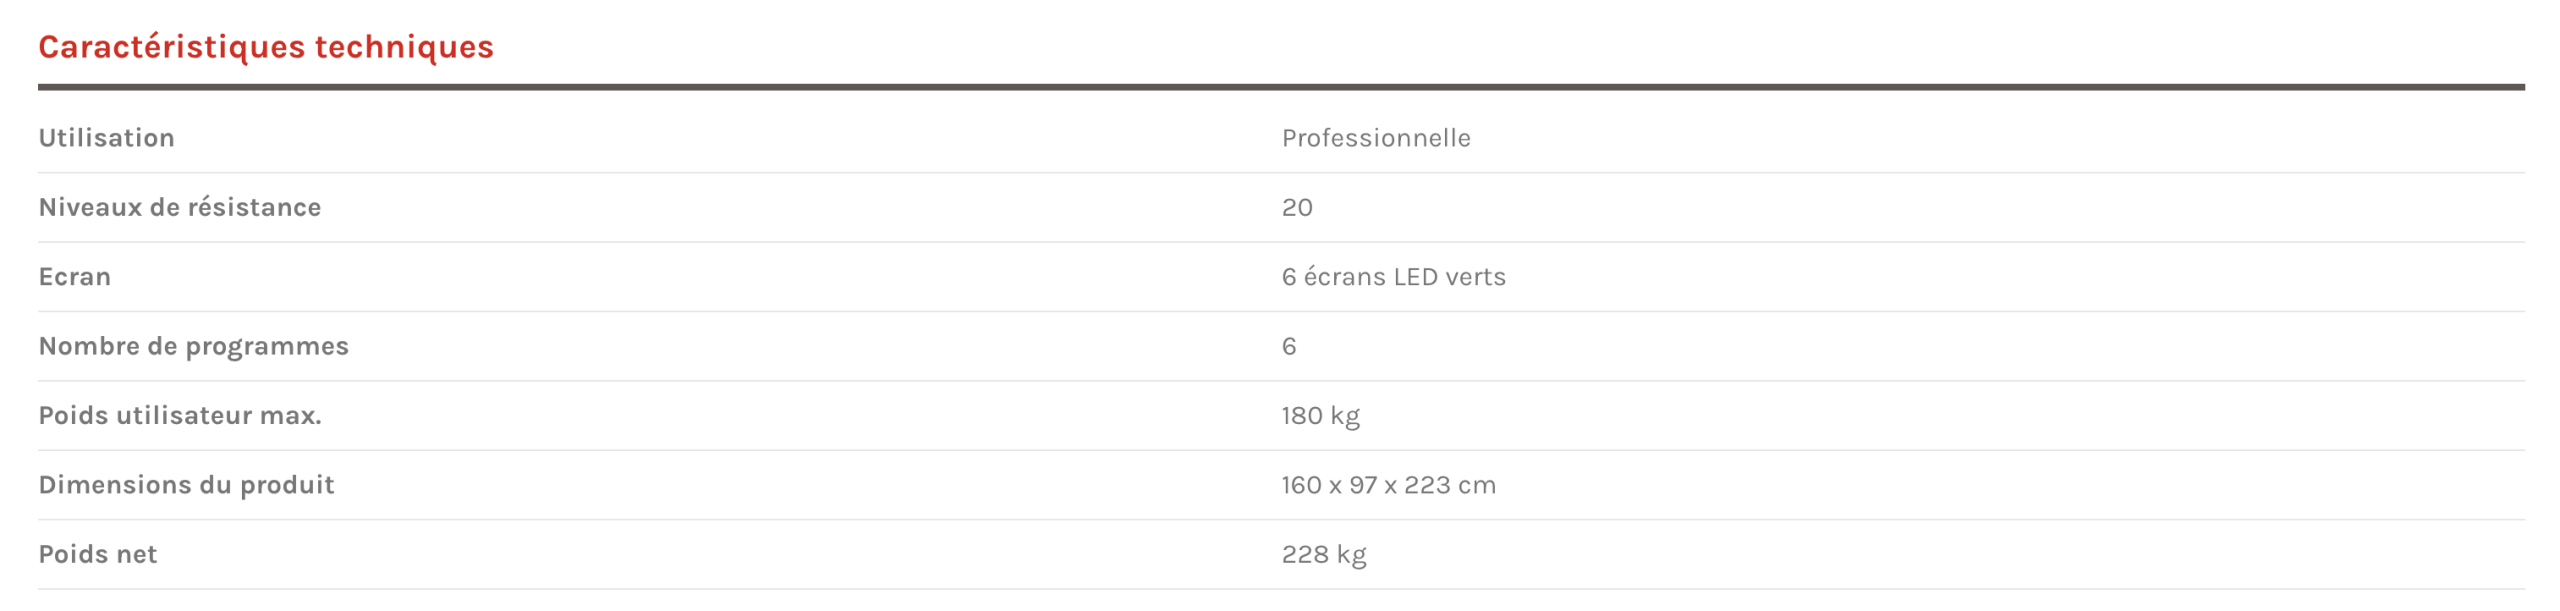The width and height of the screenshot is (2560, 611).
Task: Select the 'Utilisation' row label
Action: point(107,138)
